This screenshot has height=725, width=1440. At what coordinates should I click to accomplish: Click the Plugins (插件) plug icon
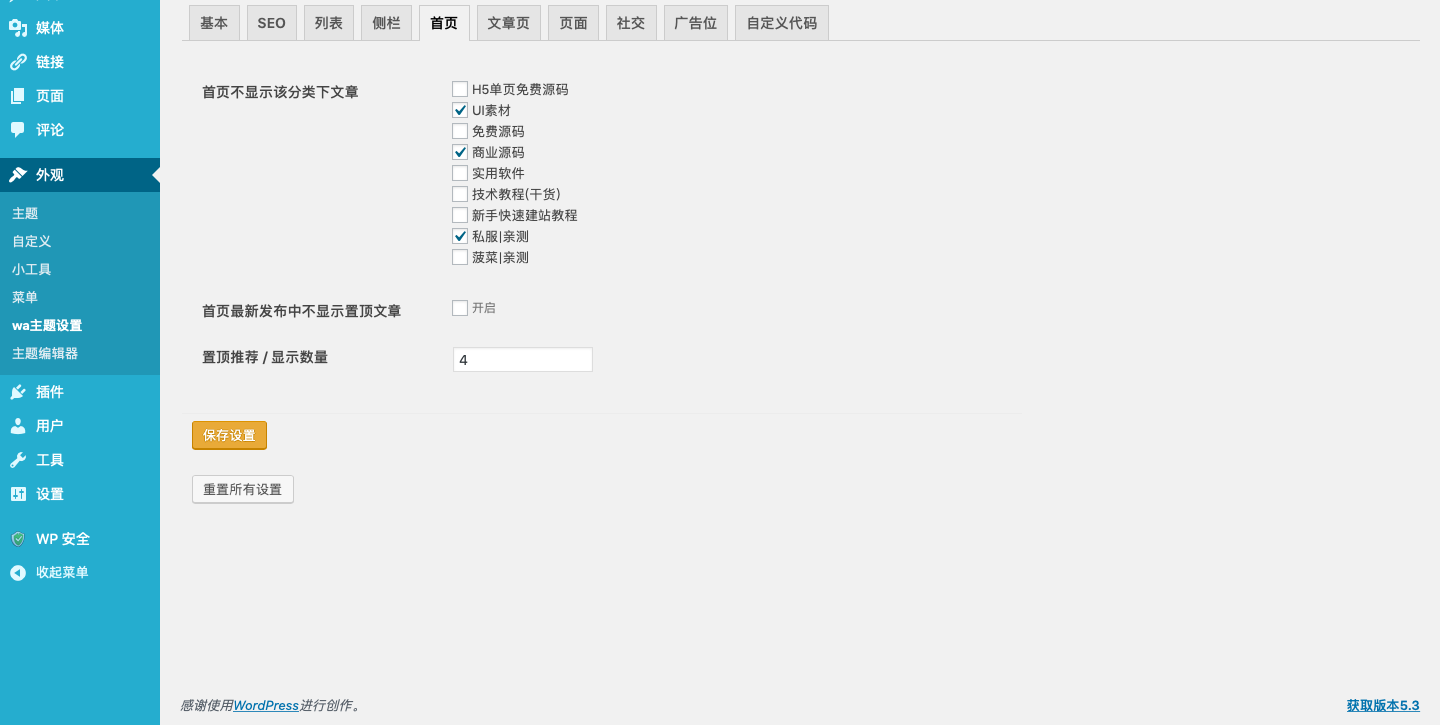pyautogui.click(x=18, y=392)
